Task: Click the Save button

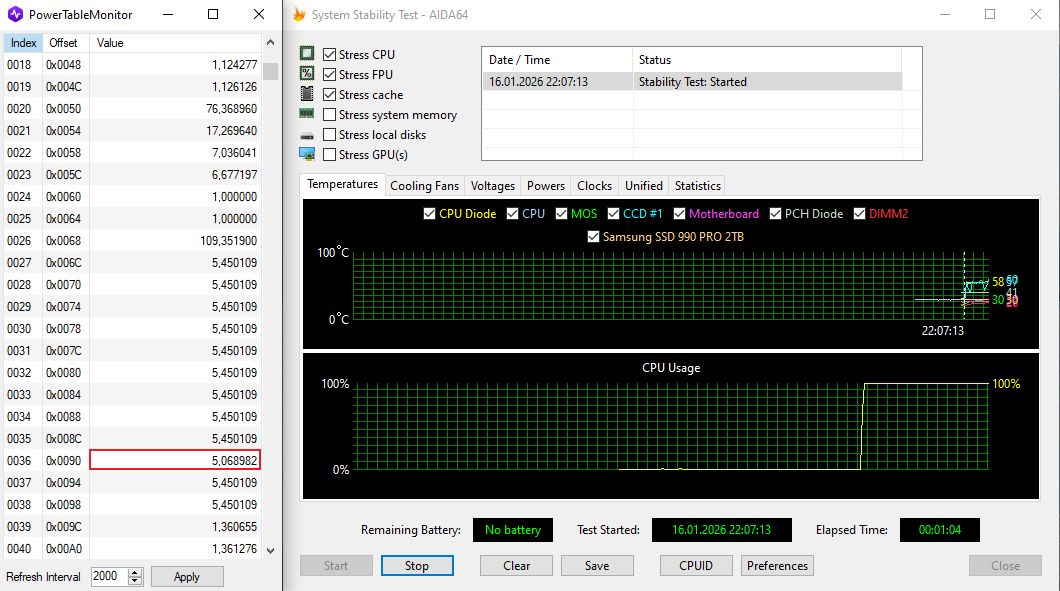Action: pyautogui.click(x=597, y=566)
